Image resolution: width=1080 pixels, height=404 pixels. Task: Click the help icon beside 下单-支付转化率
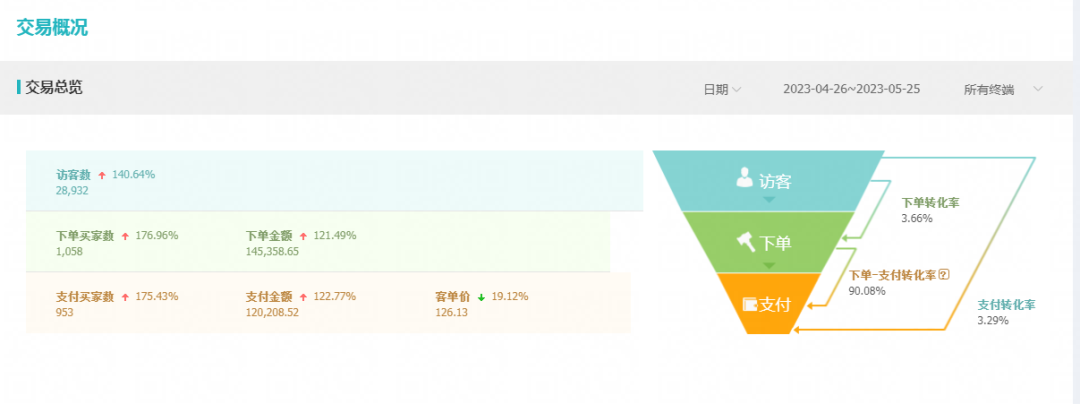943,275
